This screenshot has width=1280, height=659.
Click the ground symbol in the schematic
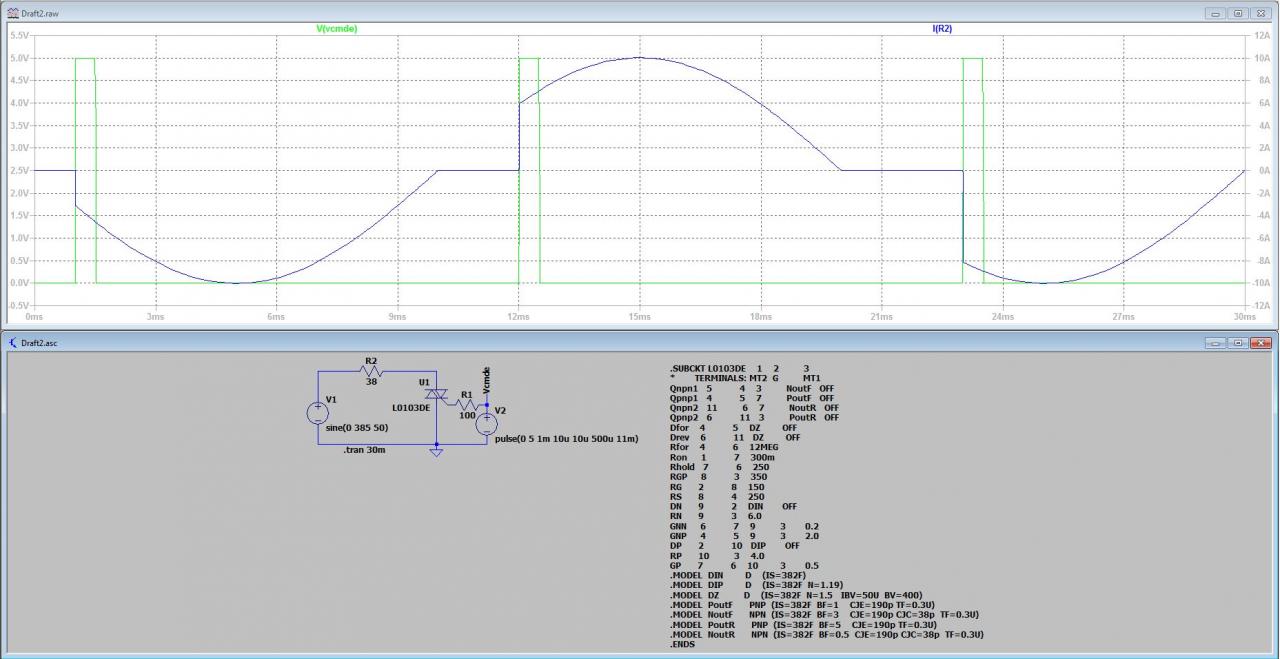pos(436,452)
